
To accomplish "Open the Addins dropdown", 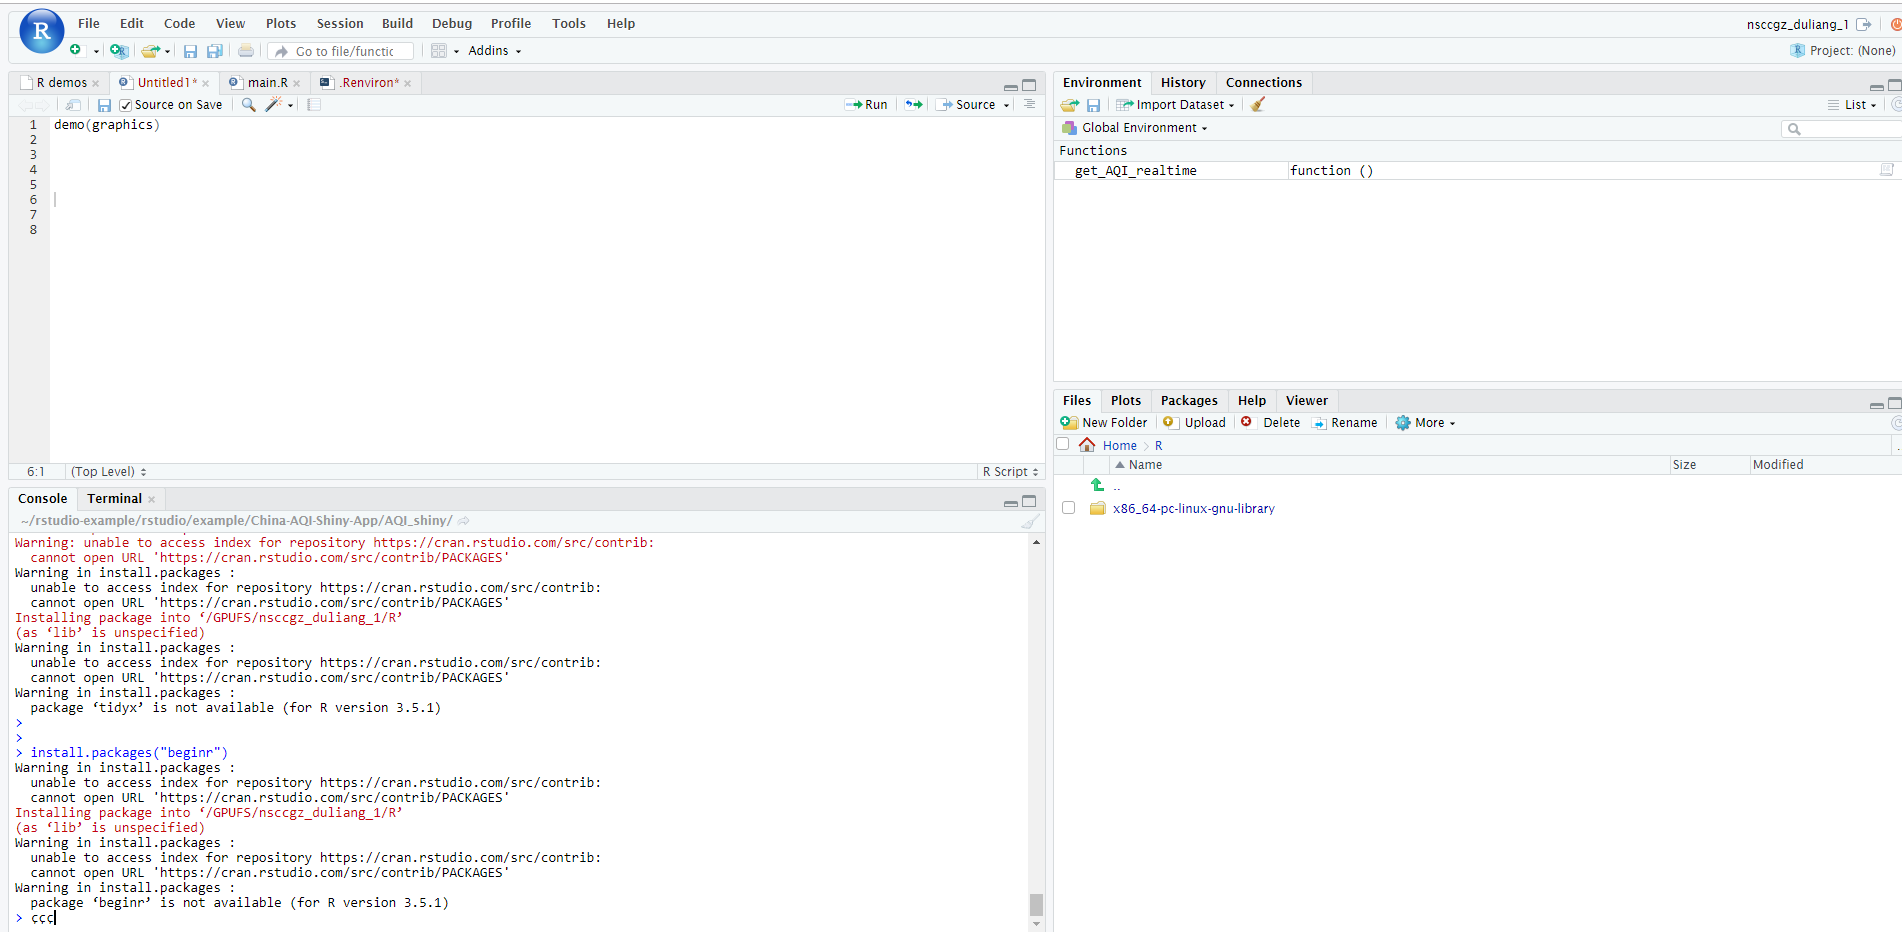I will [495, 51].
